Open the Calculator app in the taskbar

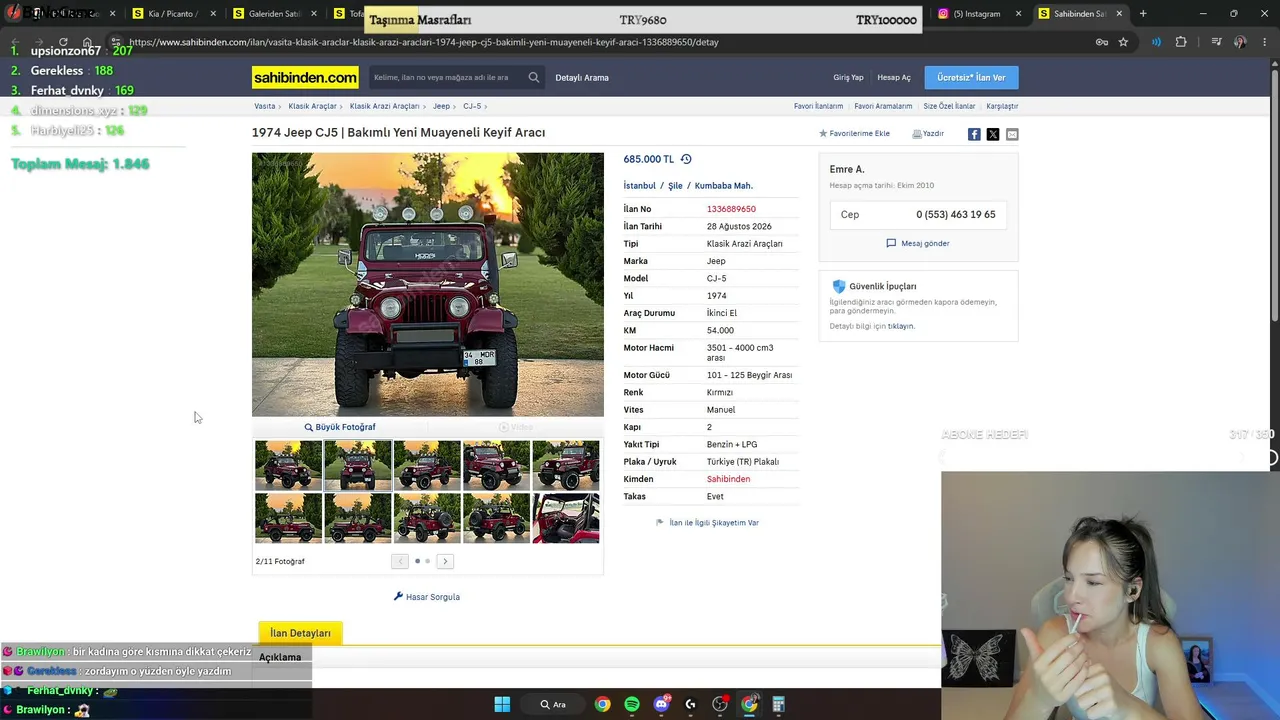pyautogui.click(x=778, y=704)
